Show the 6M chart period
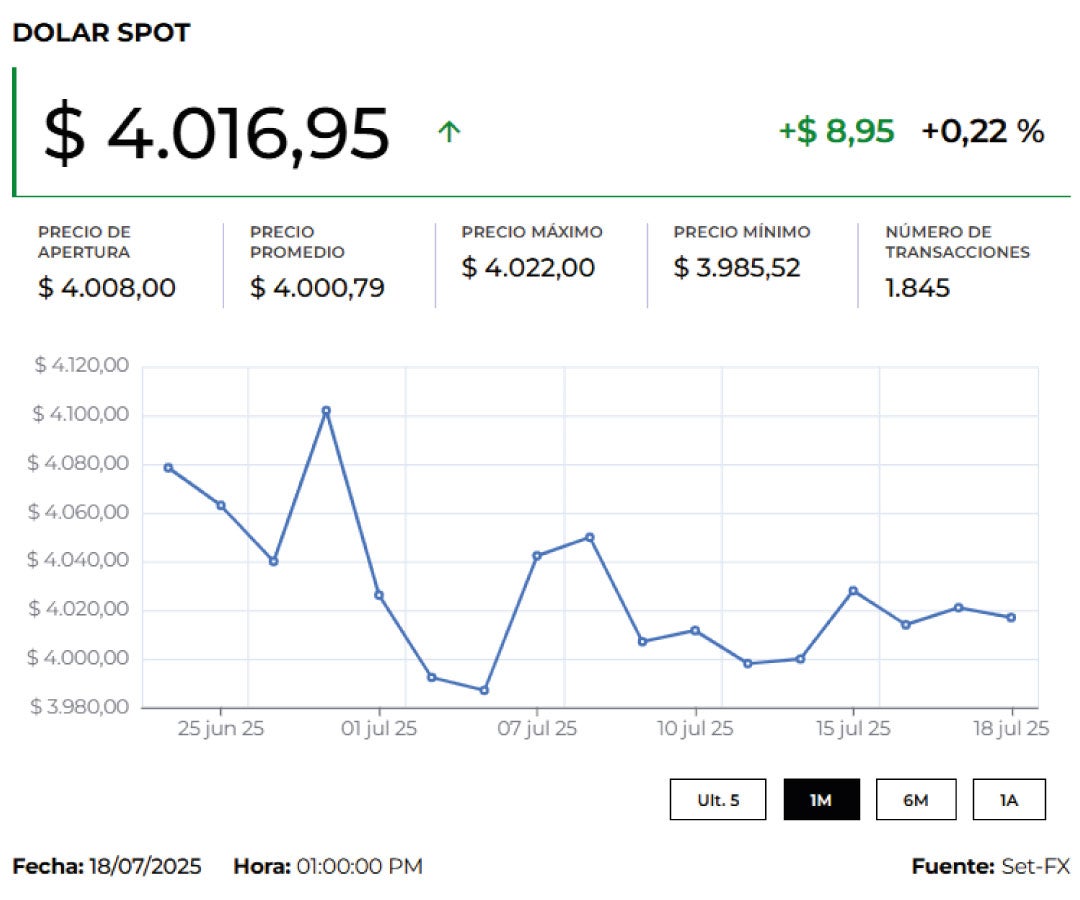 (x=915, y=800)
